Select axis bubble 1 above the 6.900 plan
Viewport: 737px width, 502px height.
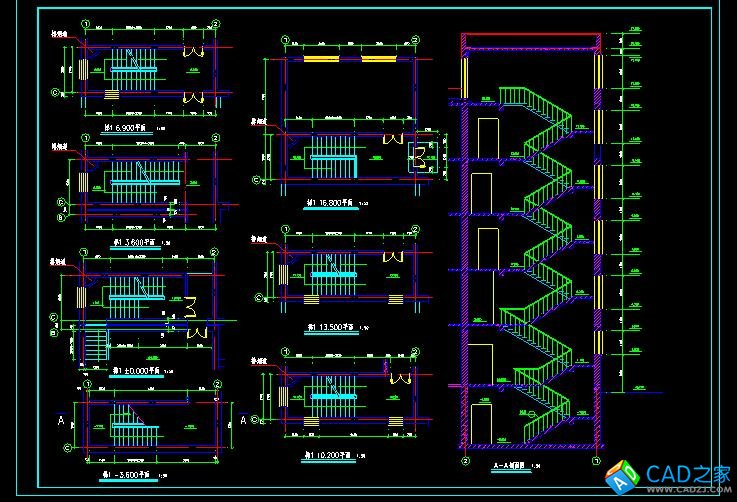(x=86, y=24)
